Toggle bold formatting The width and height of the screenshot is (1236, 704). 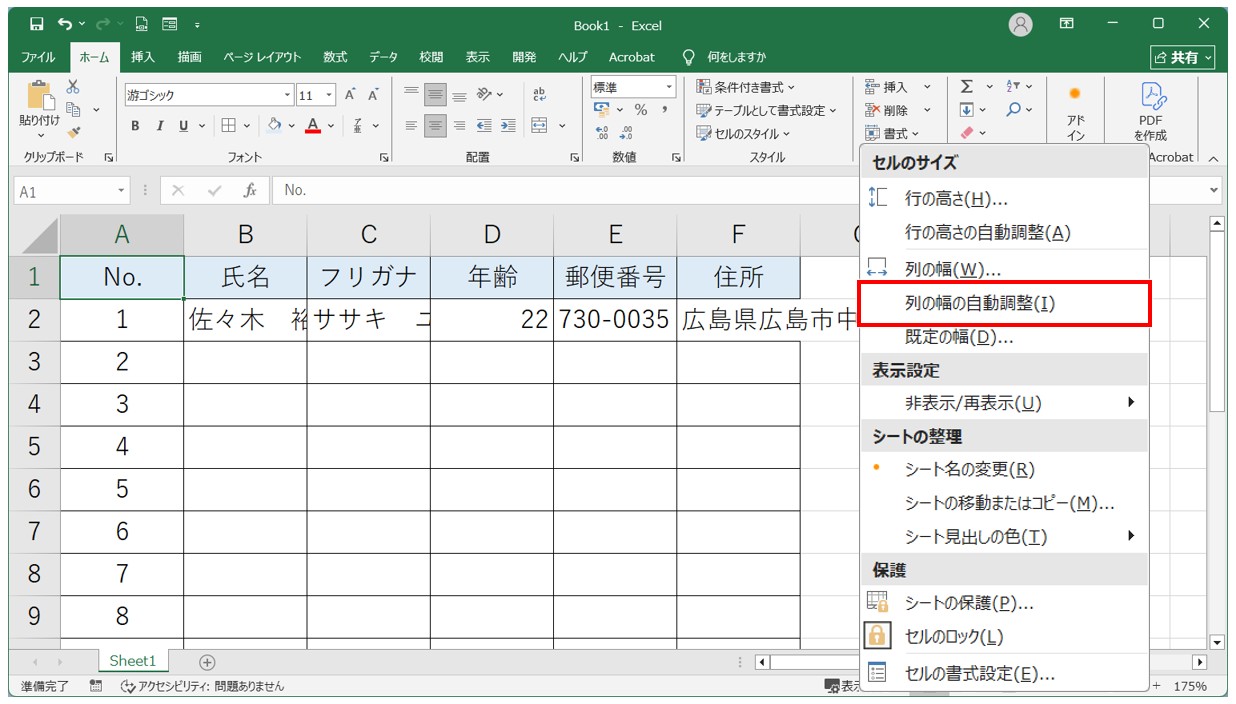[x=136, y=126]
